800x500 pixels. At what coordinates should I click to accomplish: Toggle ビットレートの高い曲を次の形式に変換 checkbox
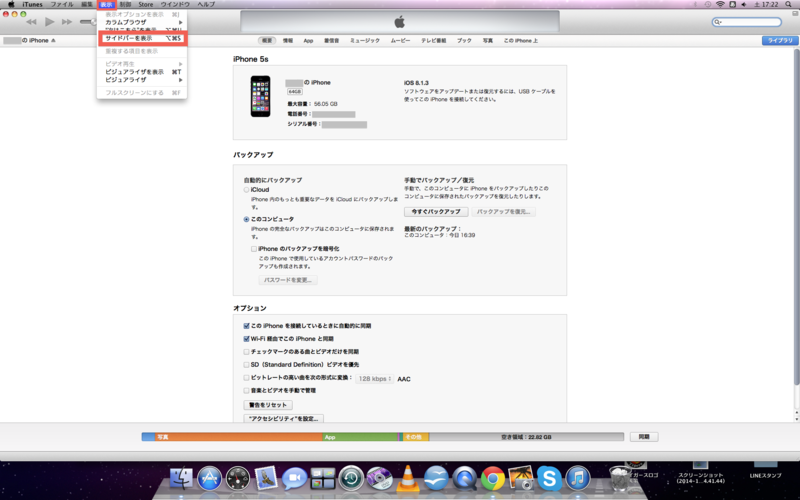point(246,378)
